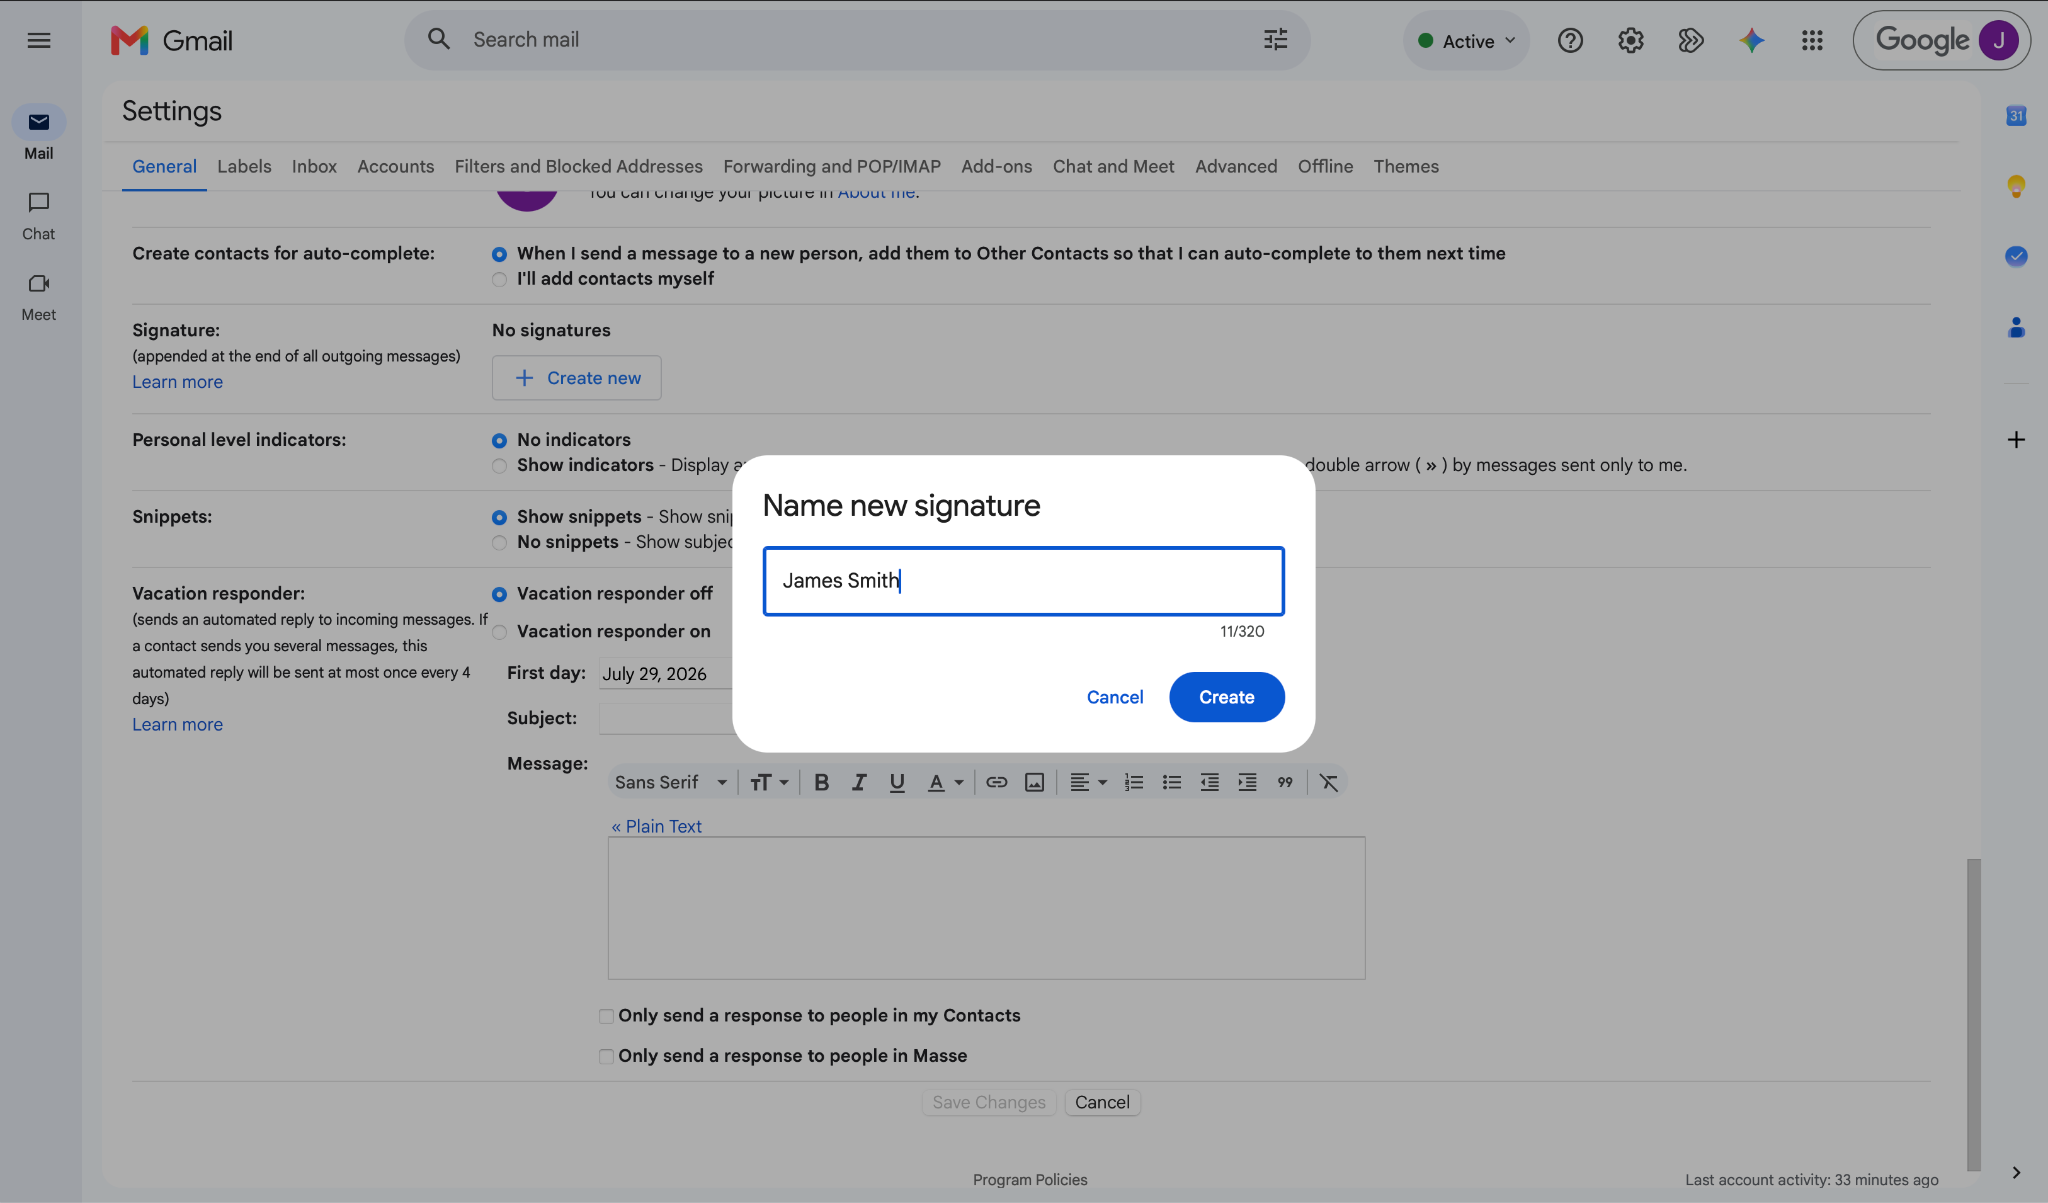The height and width of the screenshot is (1203, 2048).
Task: Apply bold in vacation message toolbar
Action: tap(821, 782)
